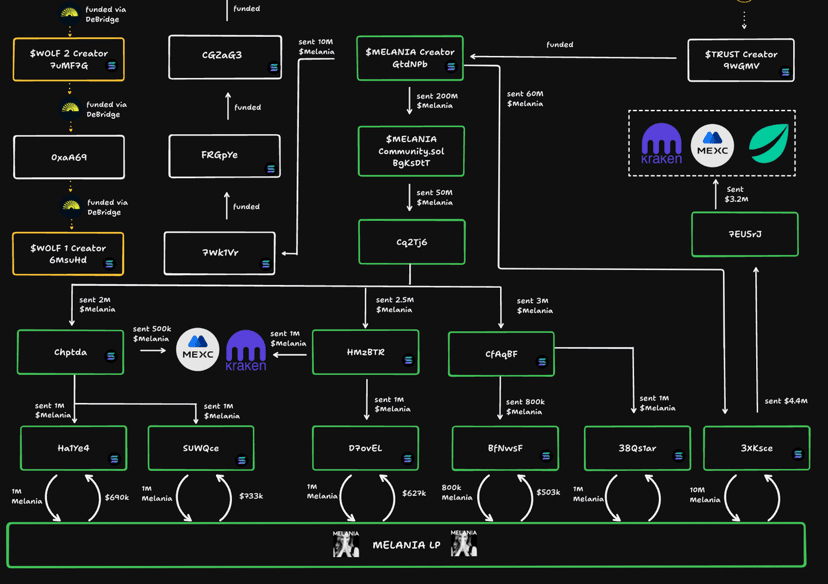Viewport: 828px width, 584px height.
Task: Select the Cq2Tj6 wallet node
Action: click(x=412, y=242)
